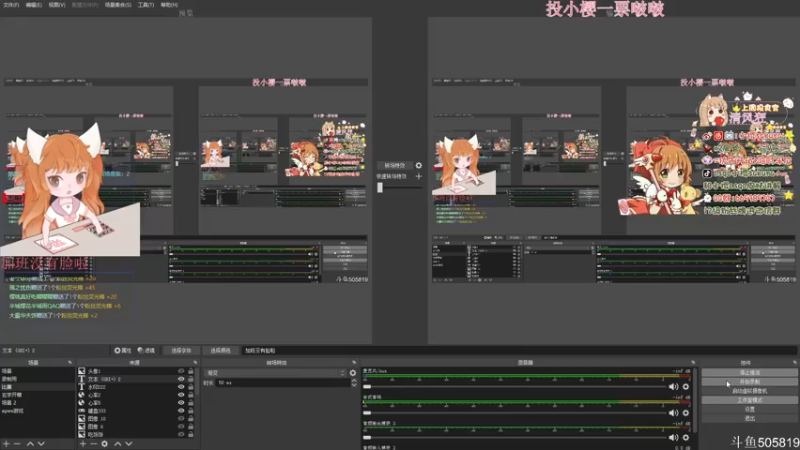Toggle the lock on the 水印222 source
The image size is (800, 450).
(191, 387)
